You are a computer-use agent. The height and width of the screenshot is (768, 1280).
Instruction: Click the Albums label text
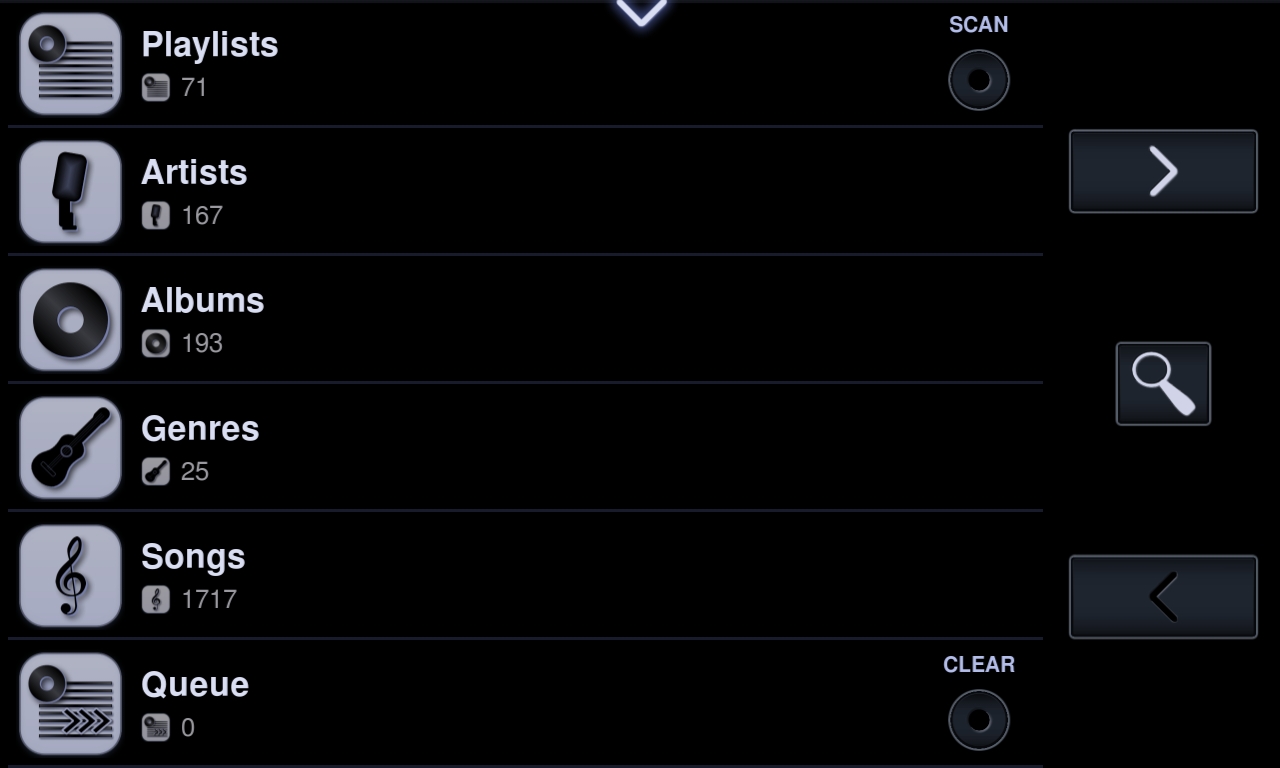(x=203, y=300)
